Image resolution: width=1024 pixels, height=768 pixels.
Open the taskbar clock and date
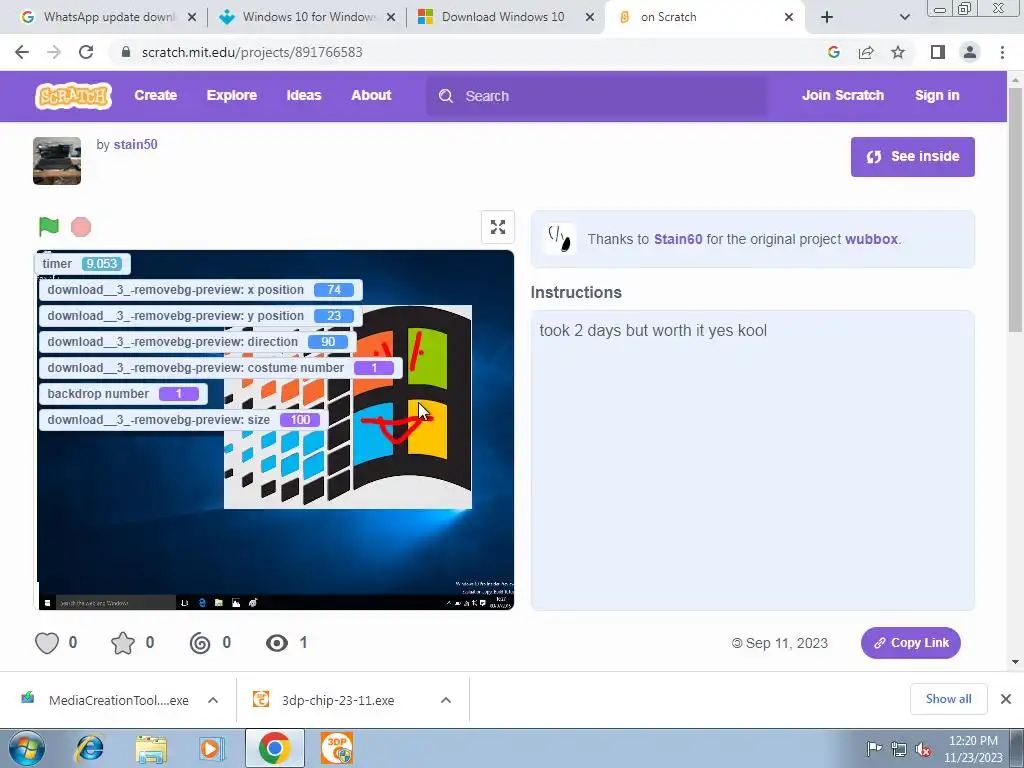pos(973,749)
